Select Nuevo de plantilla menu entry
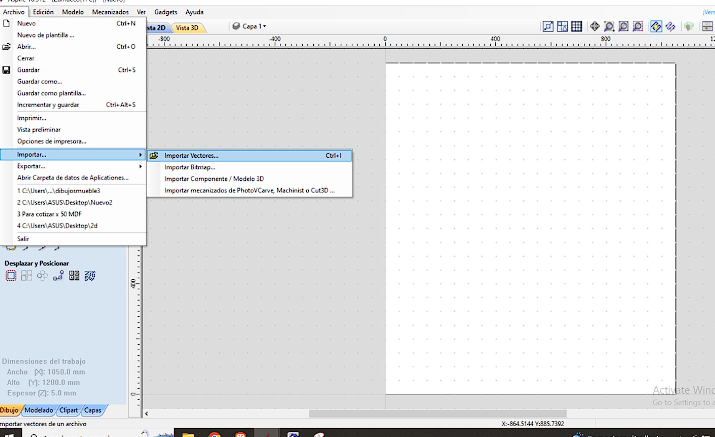The width and height of the screenshot is (715, 437). tap(73, 35)
